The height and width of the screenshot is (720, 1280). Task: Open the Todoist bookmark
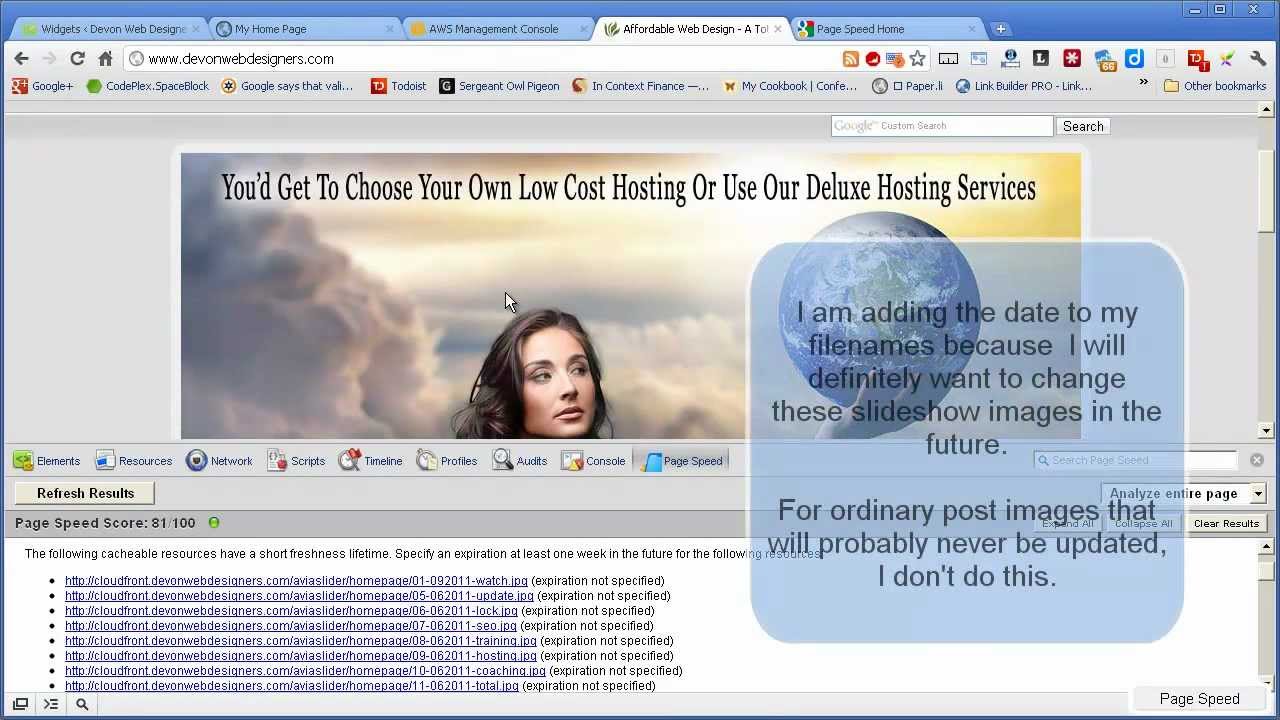[399, 86]
